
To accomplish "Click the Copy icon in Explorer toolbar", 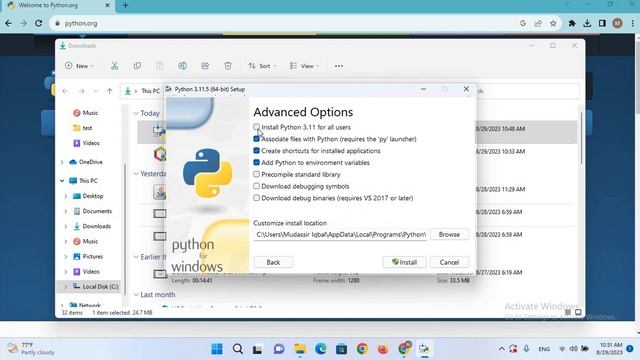I will (x=137, y=66).
